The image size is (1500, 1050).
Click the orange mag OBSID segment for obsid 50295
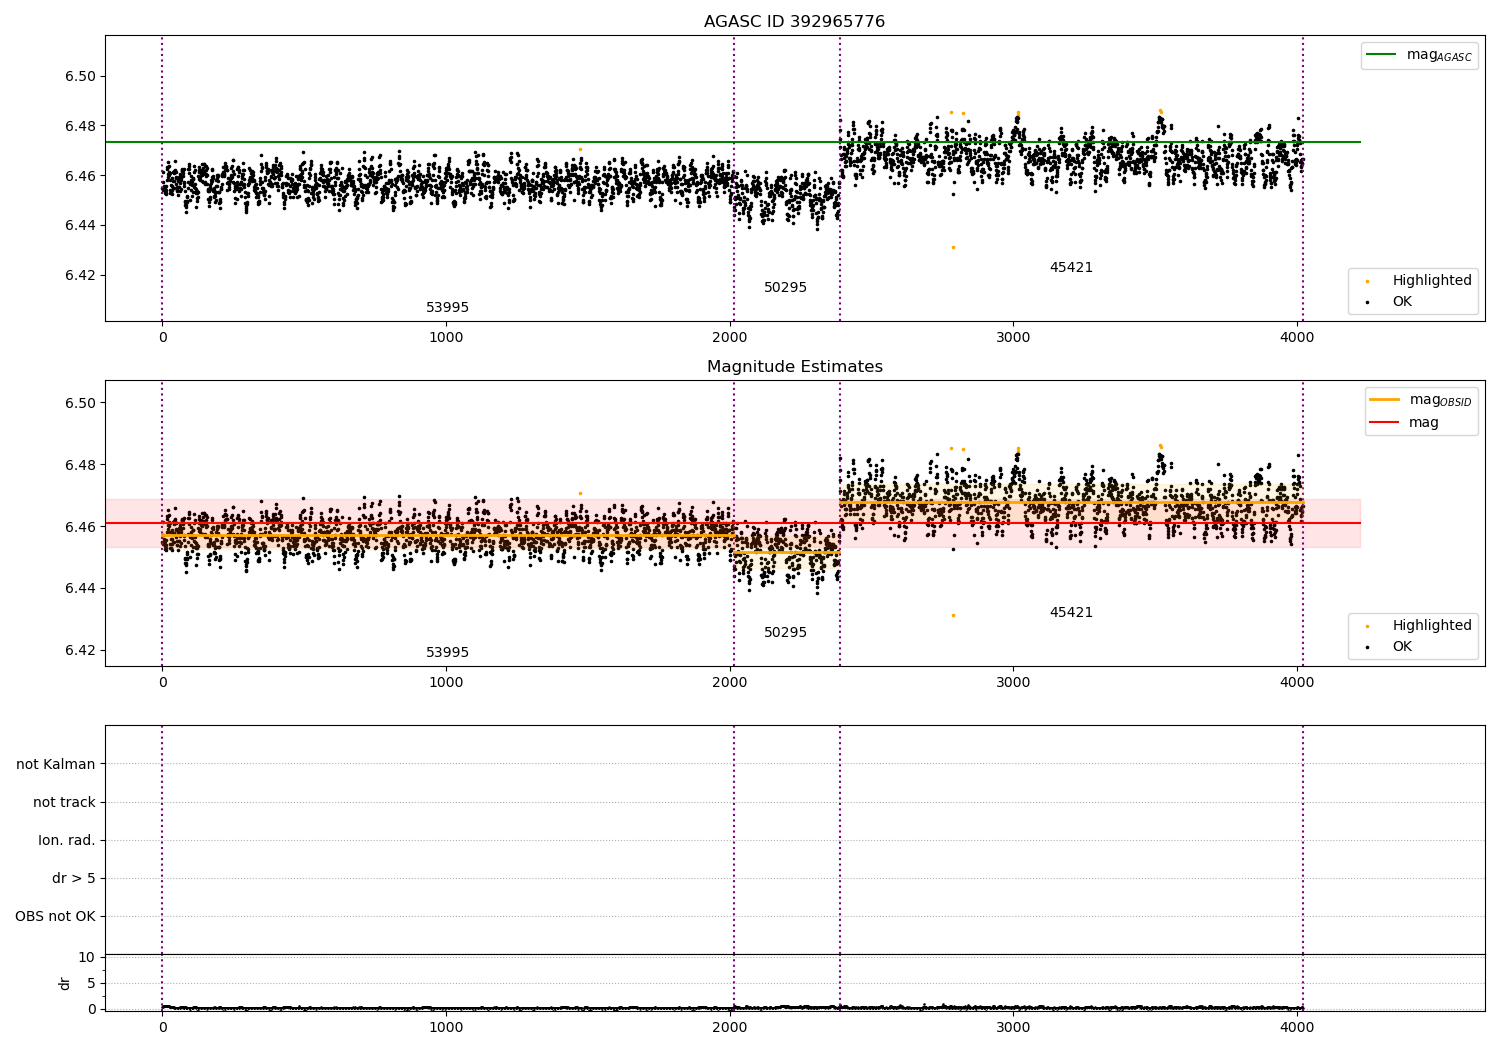pyautogui.click(x=787, y=552)
